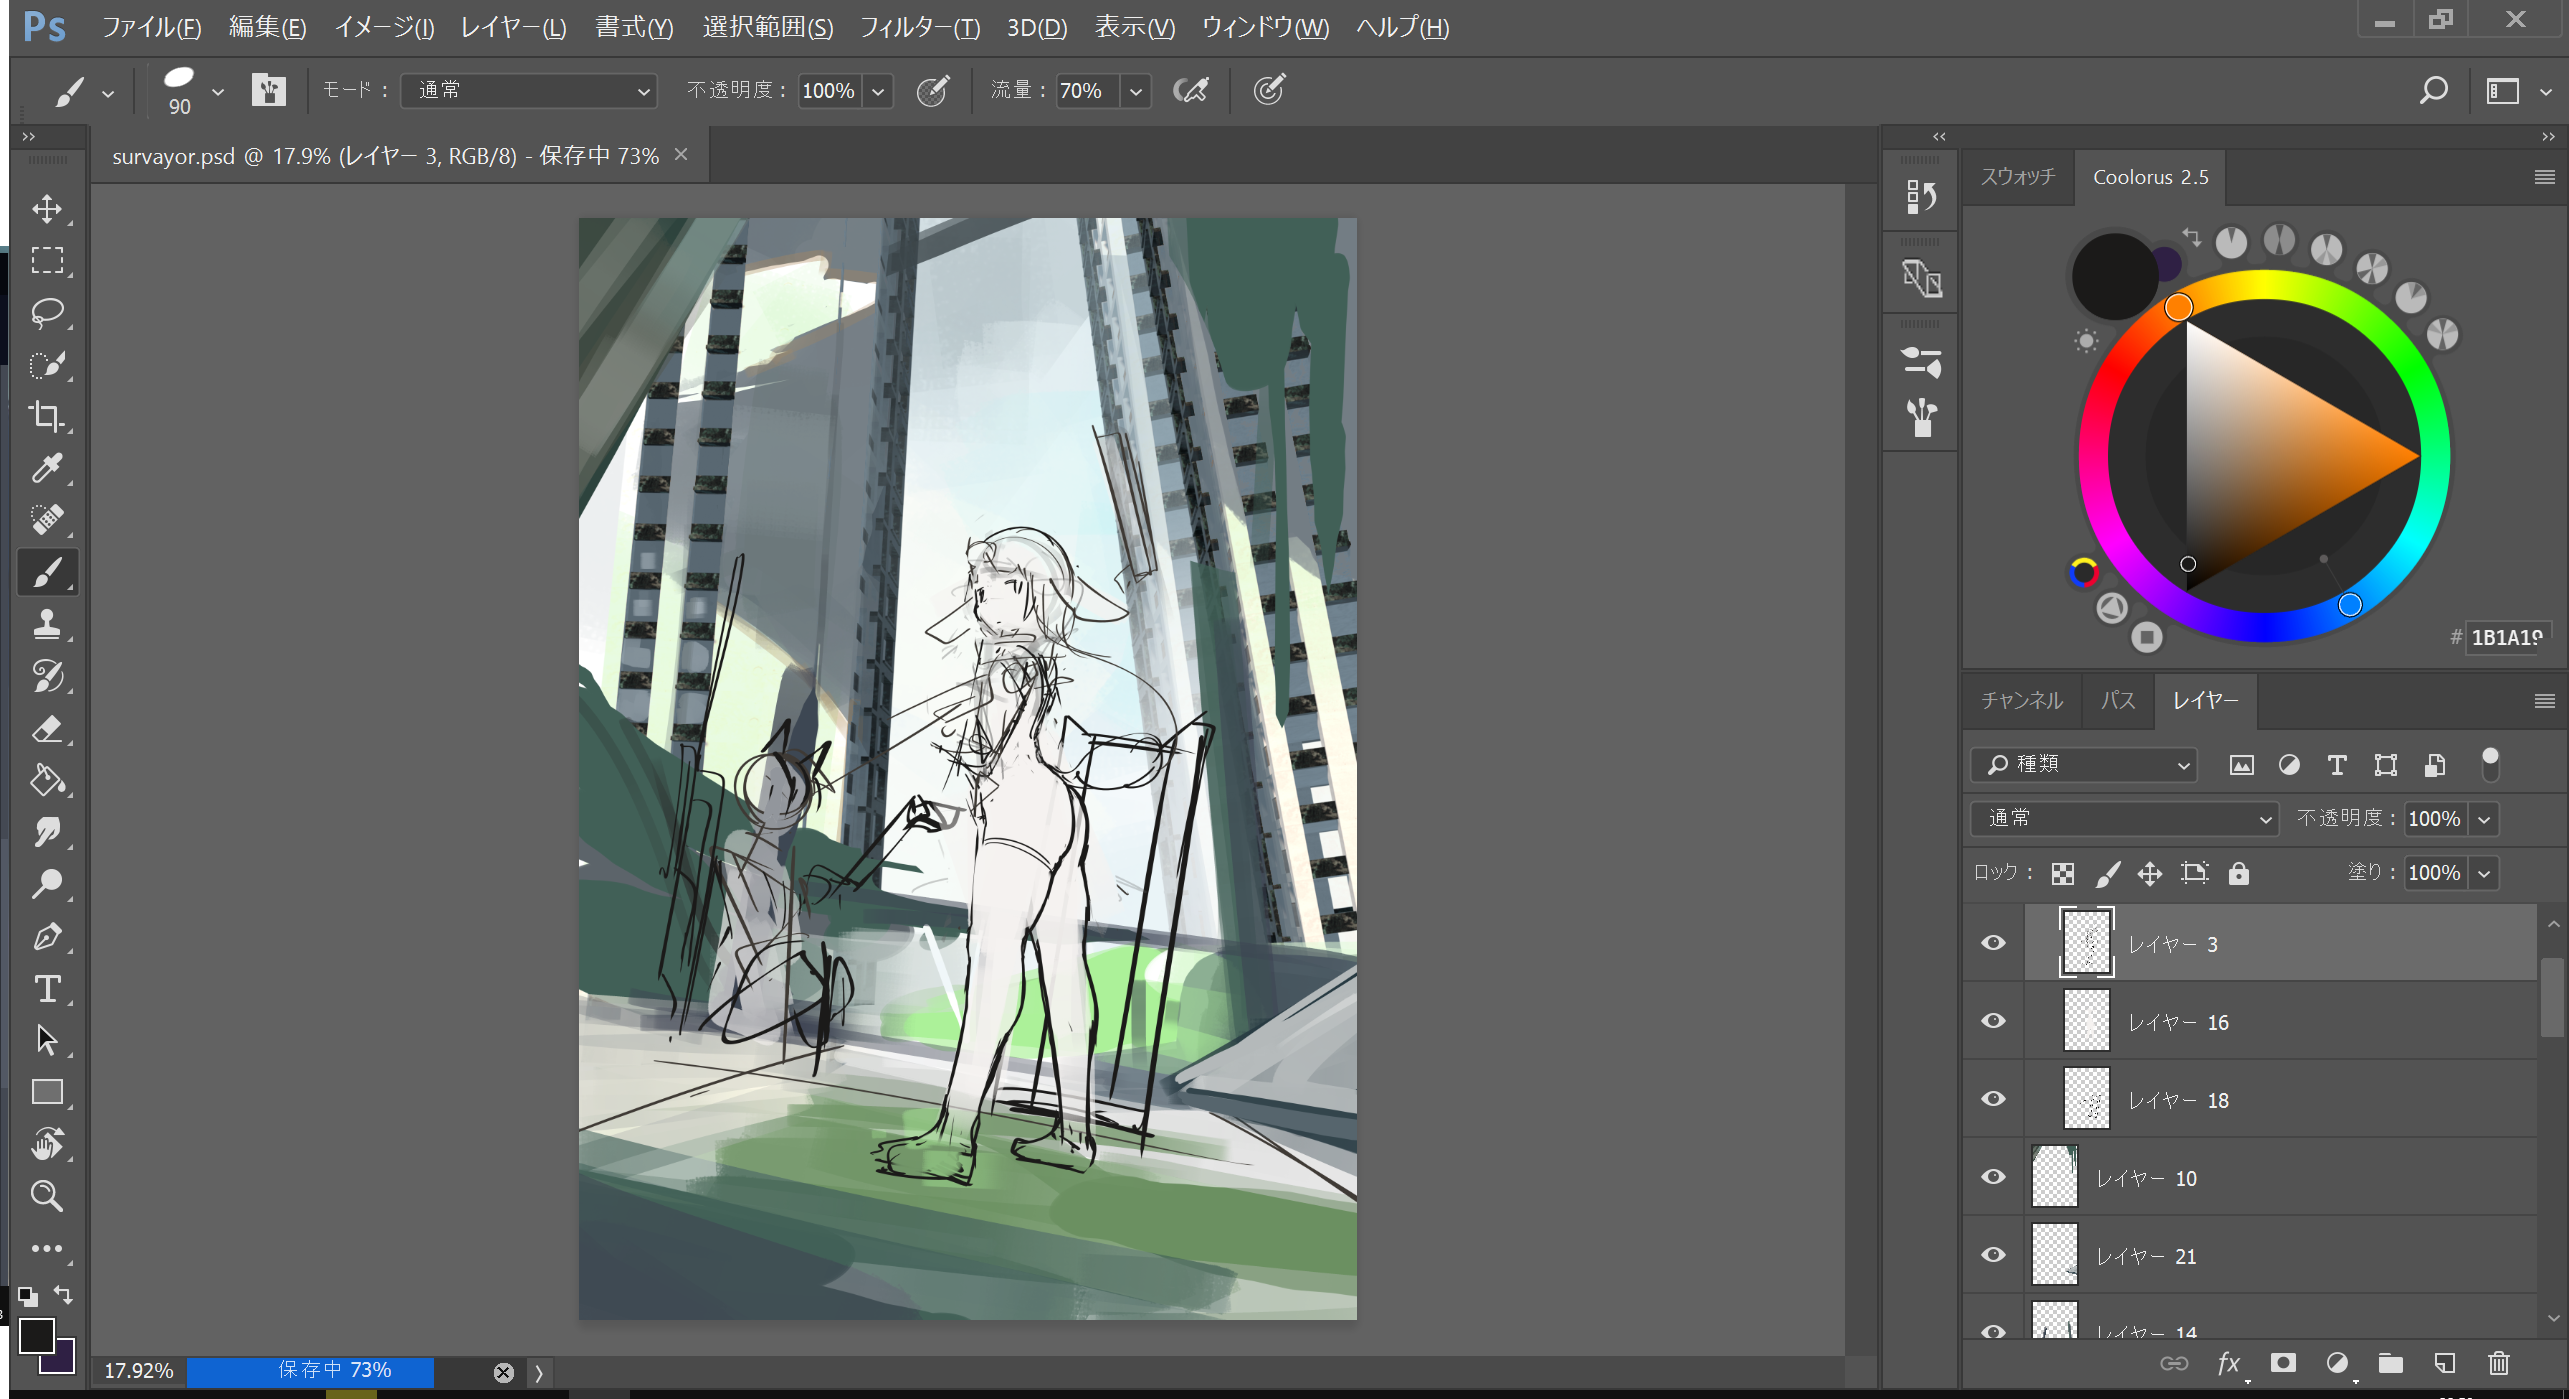This screenshot has height=1399, width=2569.
Task: Hide layer レイヤー 21
Action: 1993,1255
